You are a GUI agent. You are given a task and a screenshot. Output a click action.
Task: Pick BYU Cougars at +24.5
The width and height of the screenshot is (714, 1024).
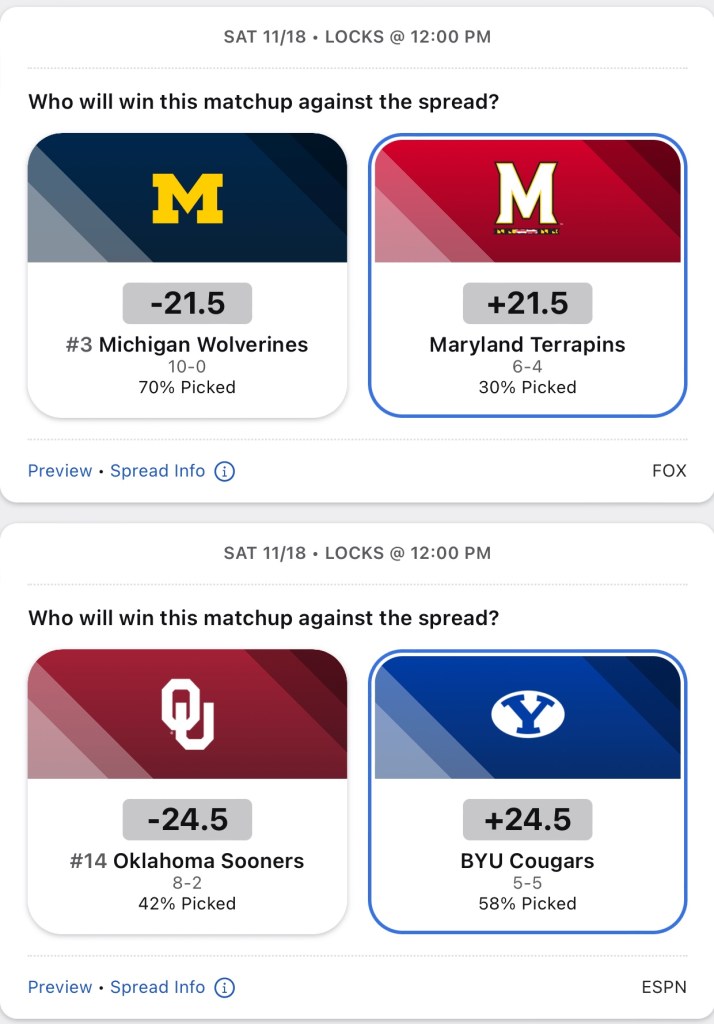[x=527, y=861]
